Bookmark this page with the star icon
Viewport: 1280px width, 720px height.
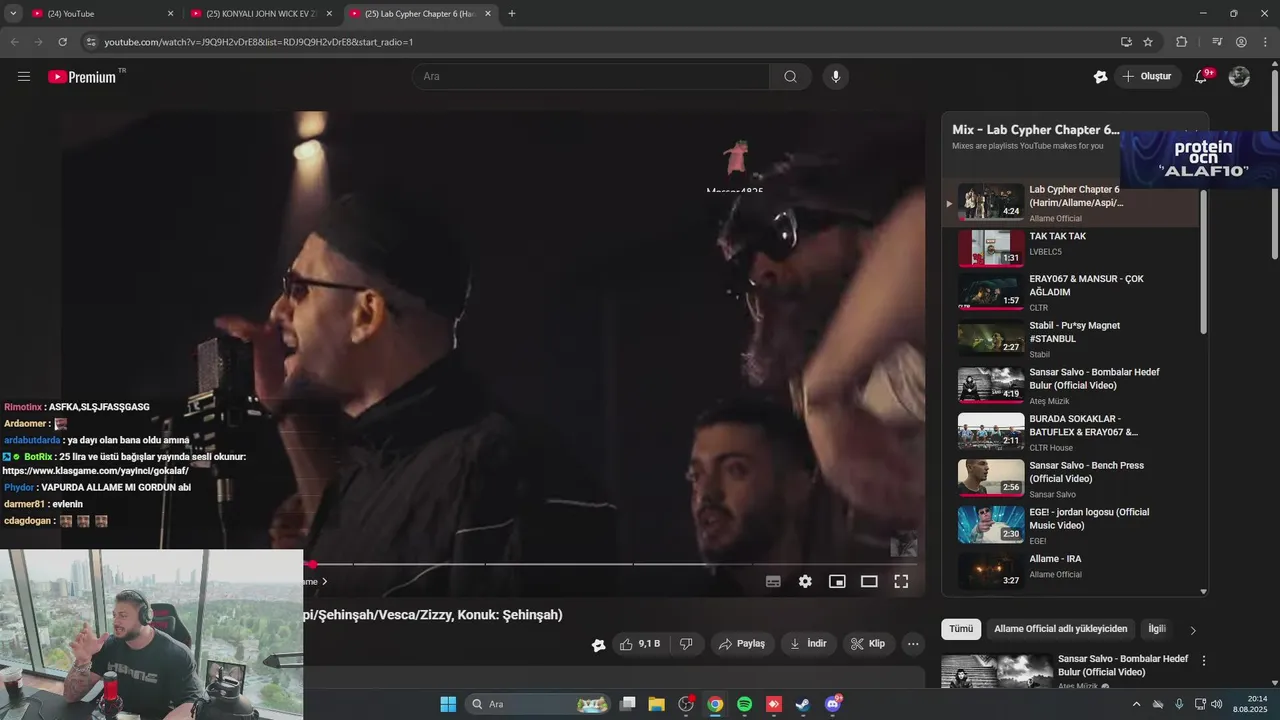pos(1148,42)
